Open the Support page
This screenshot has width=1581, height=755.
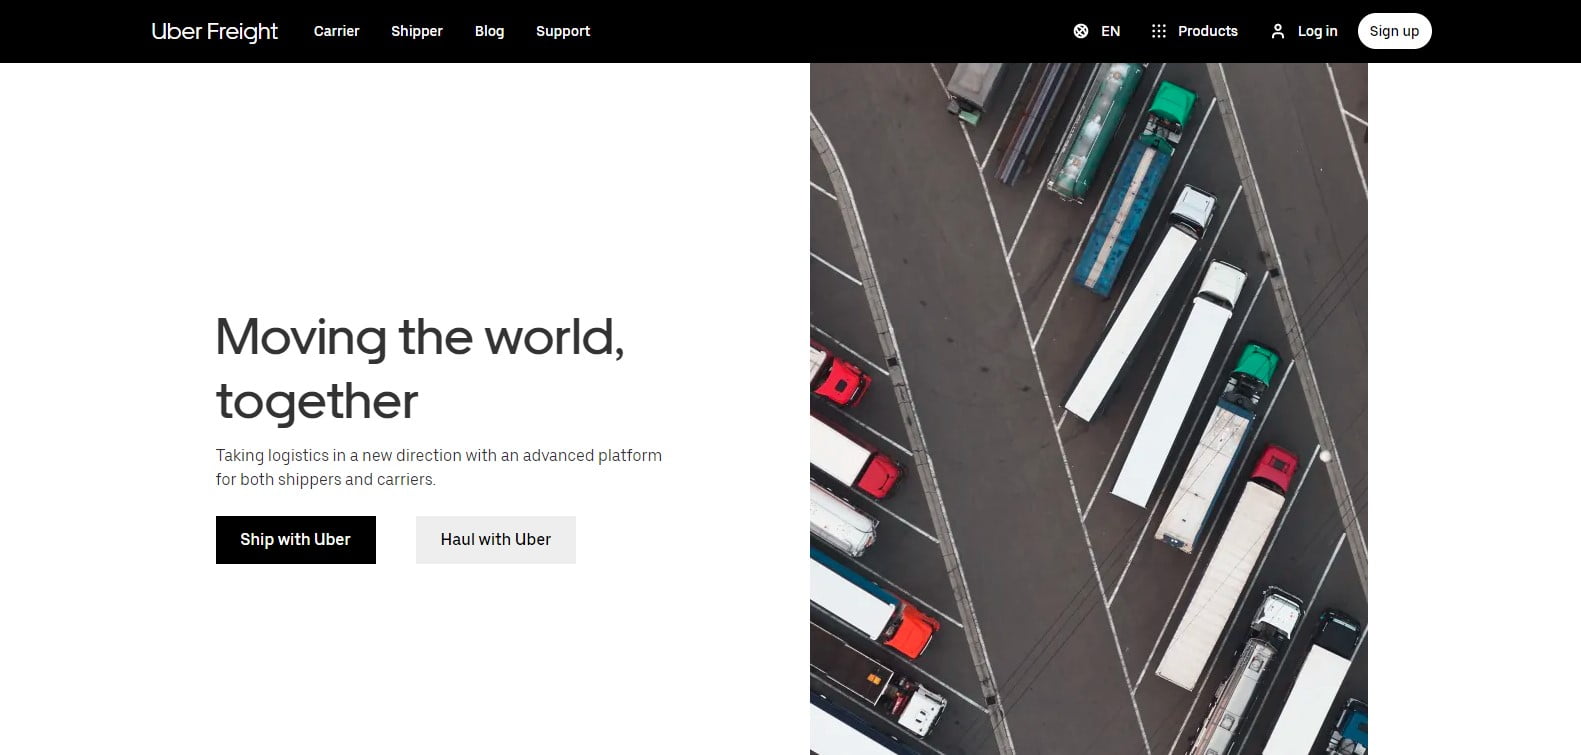coord(563,31)
